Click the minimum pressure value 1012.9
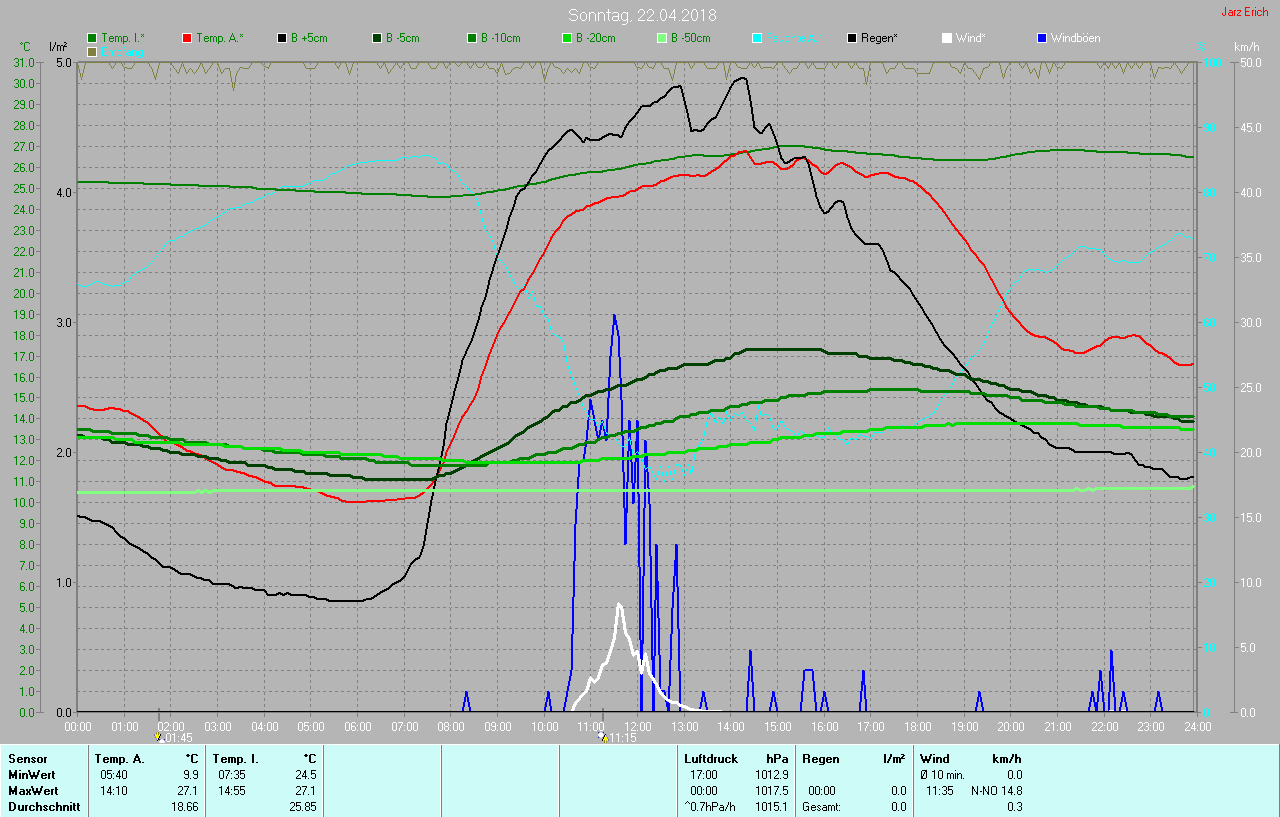Viewport: 1280px width, 817px height. [773, 775]
